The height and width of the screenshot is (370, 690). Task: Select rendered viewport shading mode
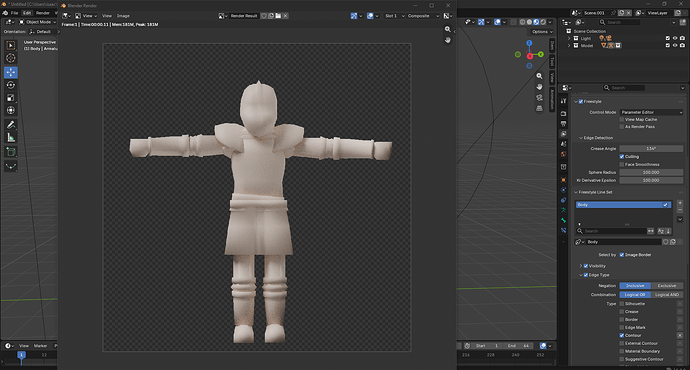pyautogui.click(x=543, y=22)
